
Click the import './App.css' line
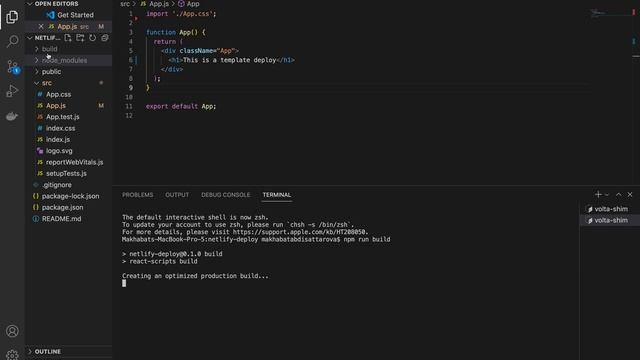click(x=181, y=14)
